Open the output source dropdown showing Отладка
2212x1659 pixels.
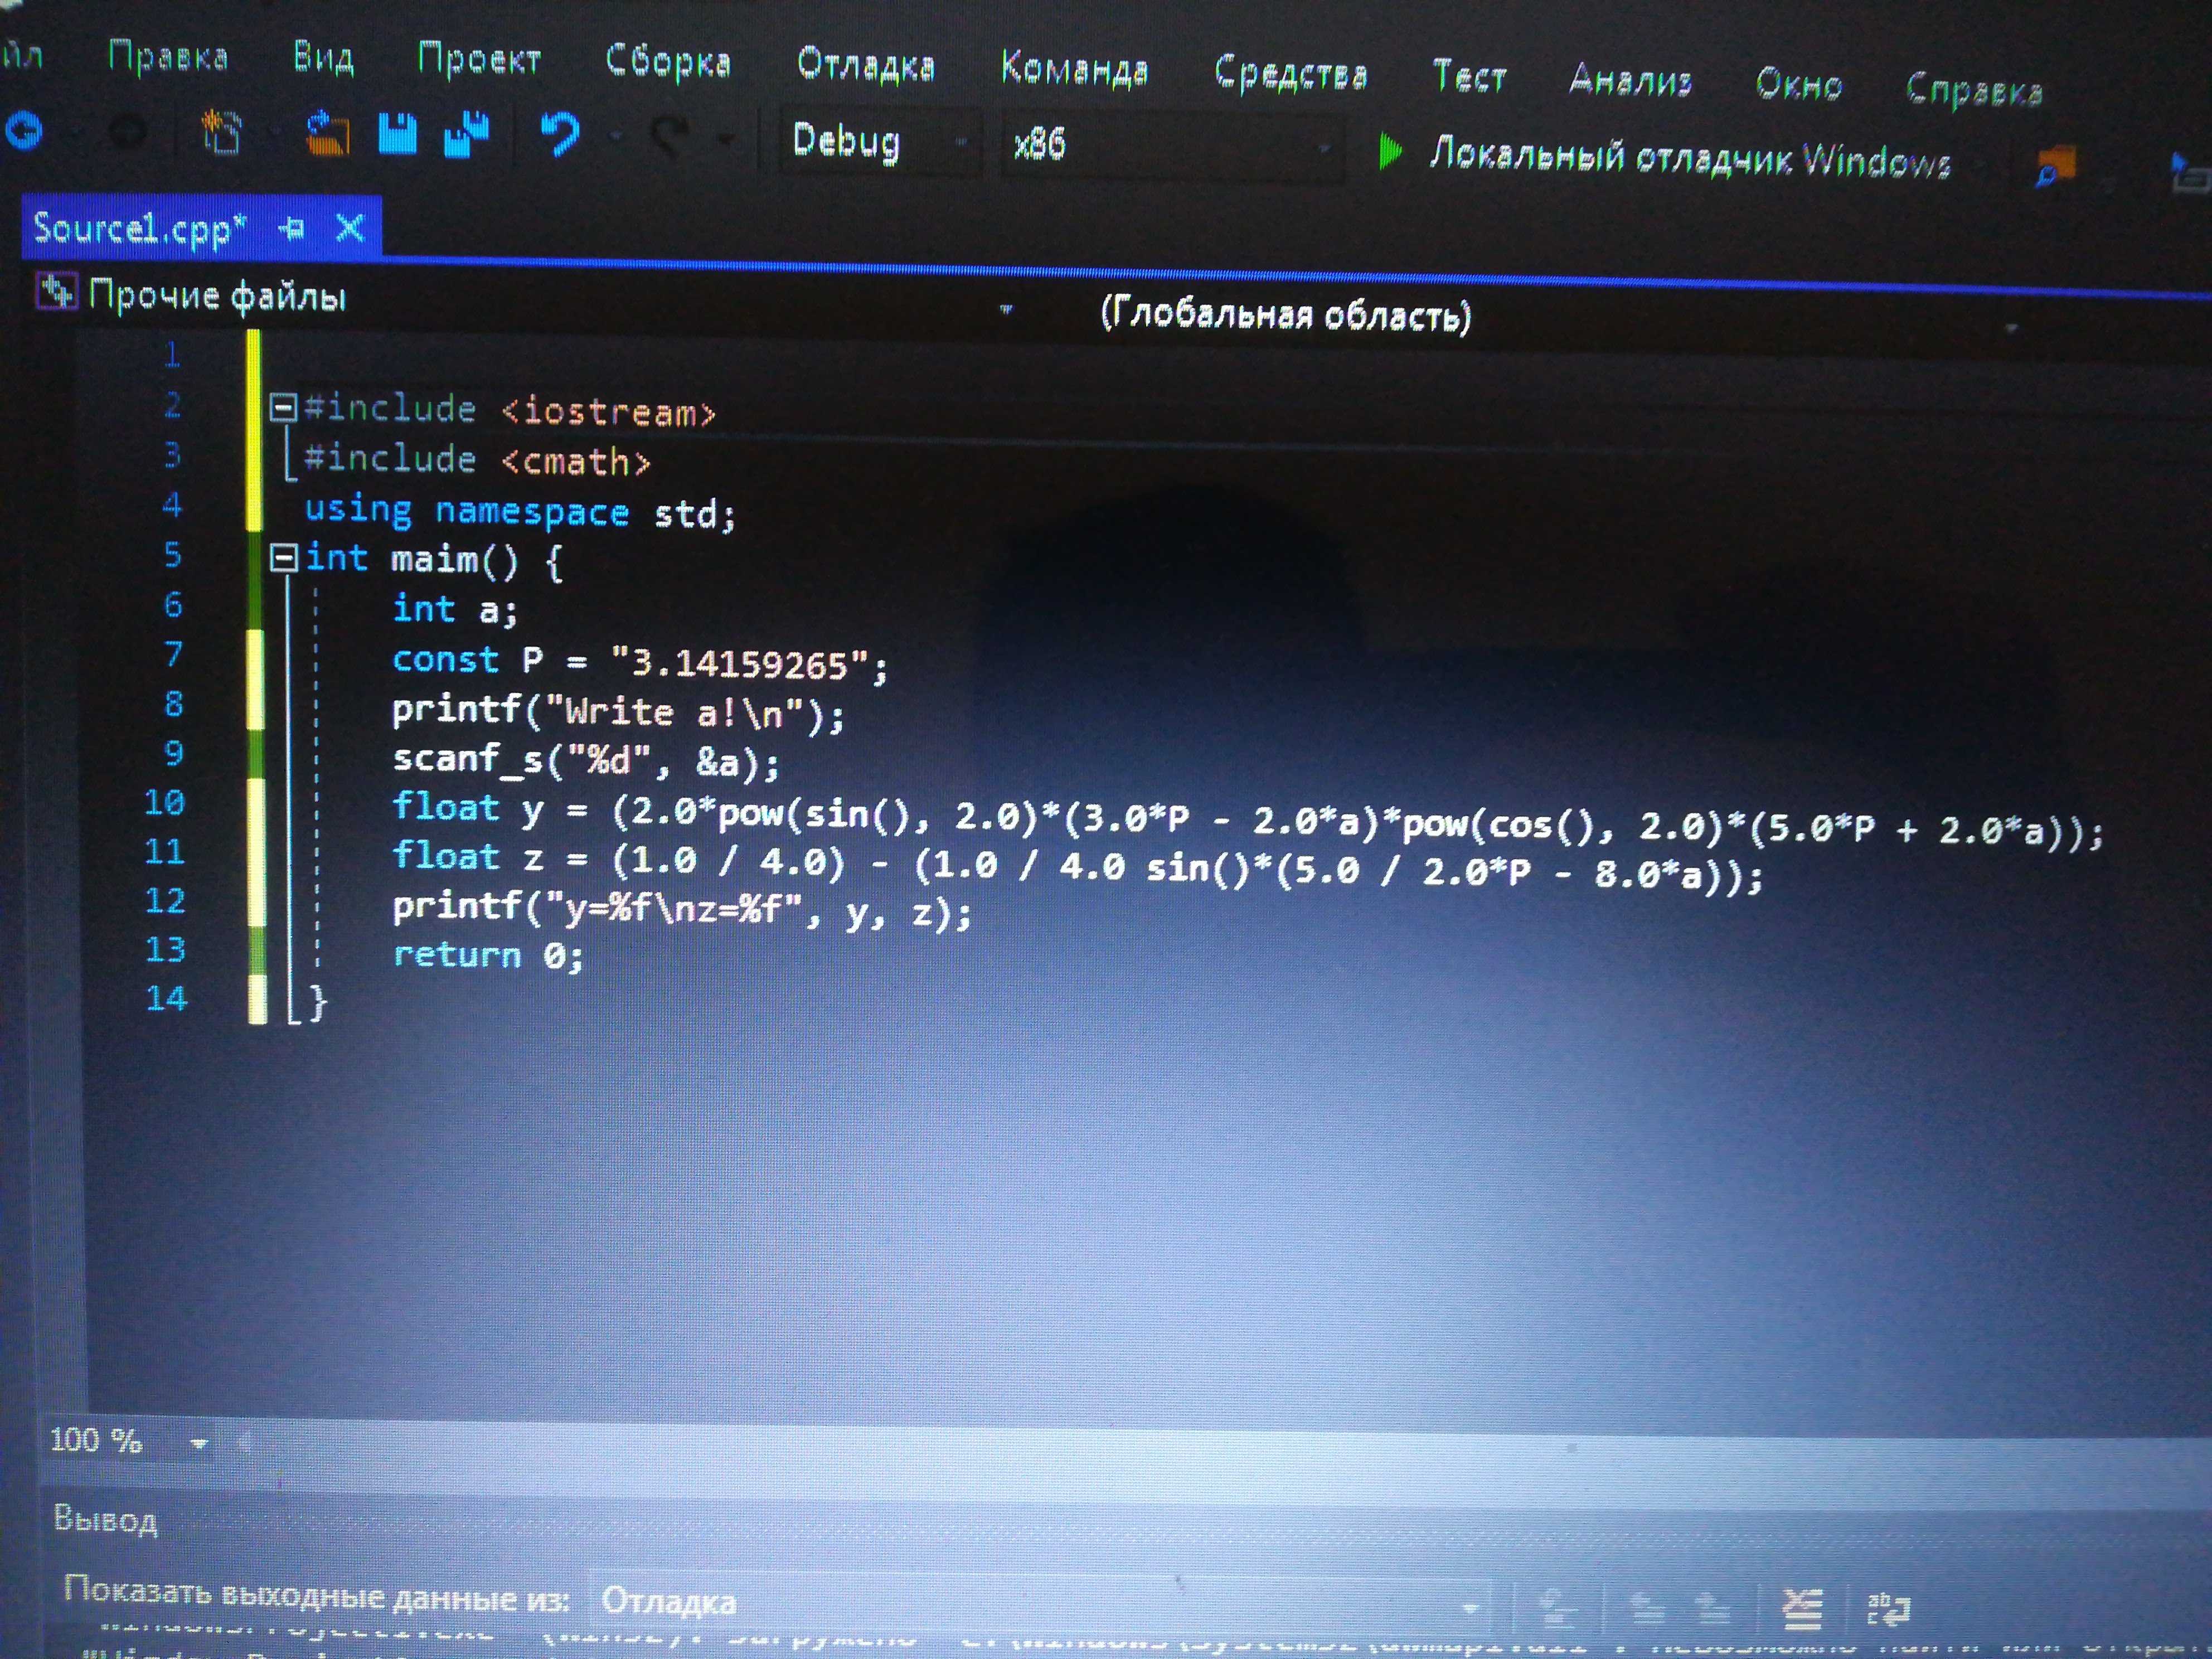coord(1469,1607)
